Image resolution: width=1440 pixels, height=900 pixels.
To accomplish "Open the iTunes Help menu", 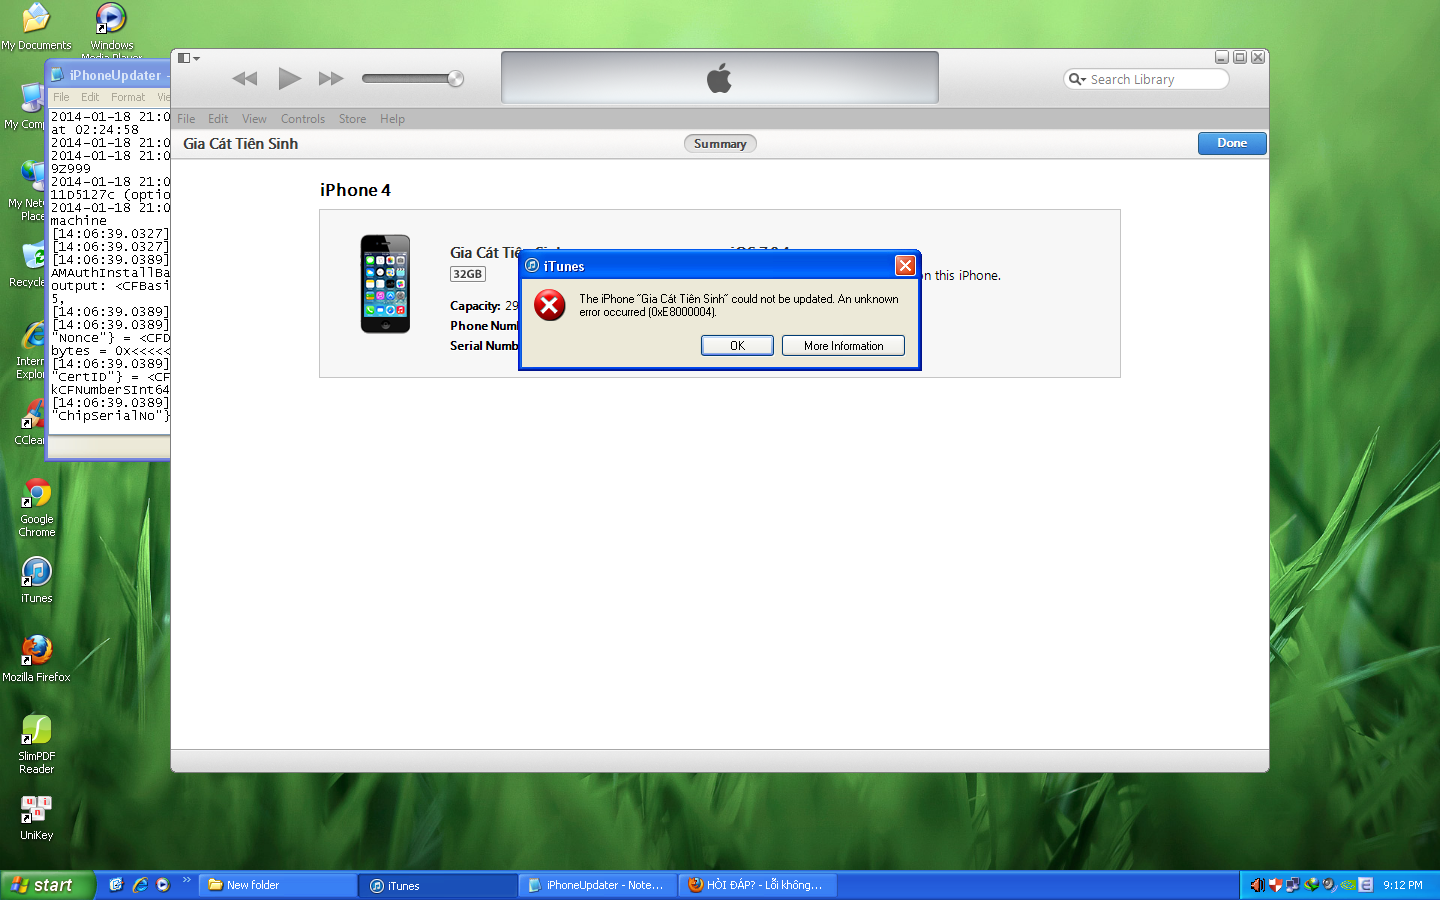I will [392, 118].
